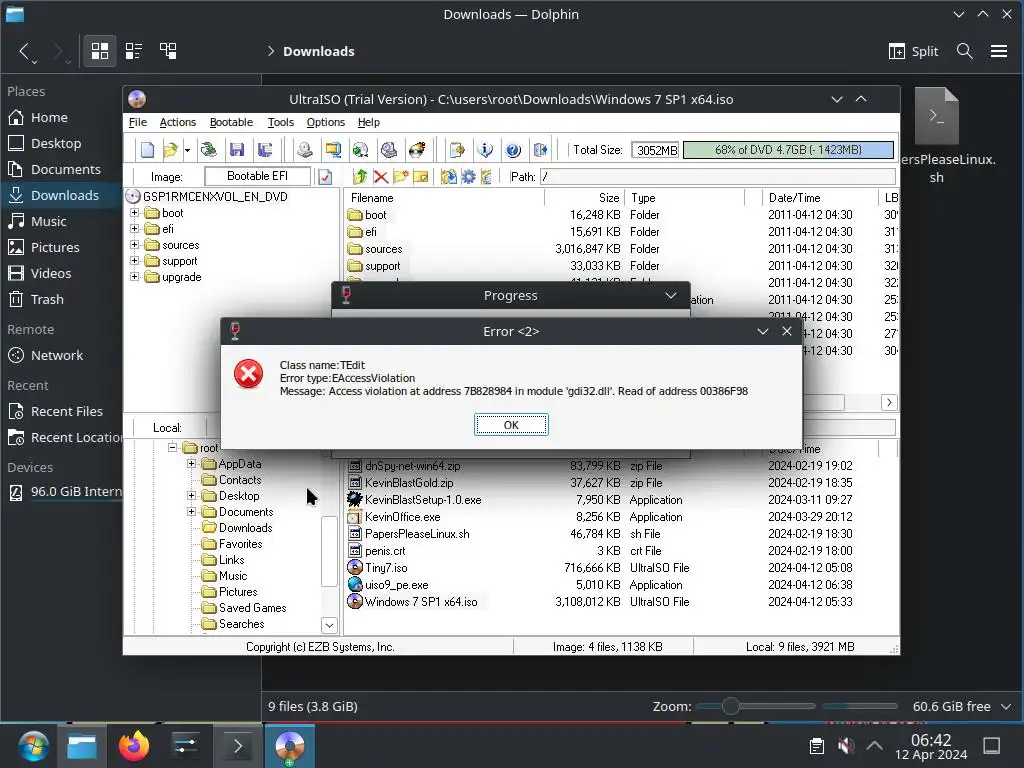Screen dimensions: 1024x768
Task: Launch Firefox from the taskbar
Action: click(x=133, y=746)
